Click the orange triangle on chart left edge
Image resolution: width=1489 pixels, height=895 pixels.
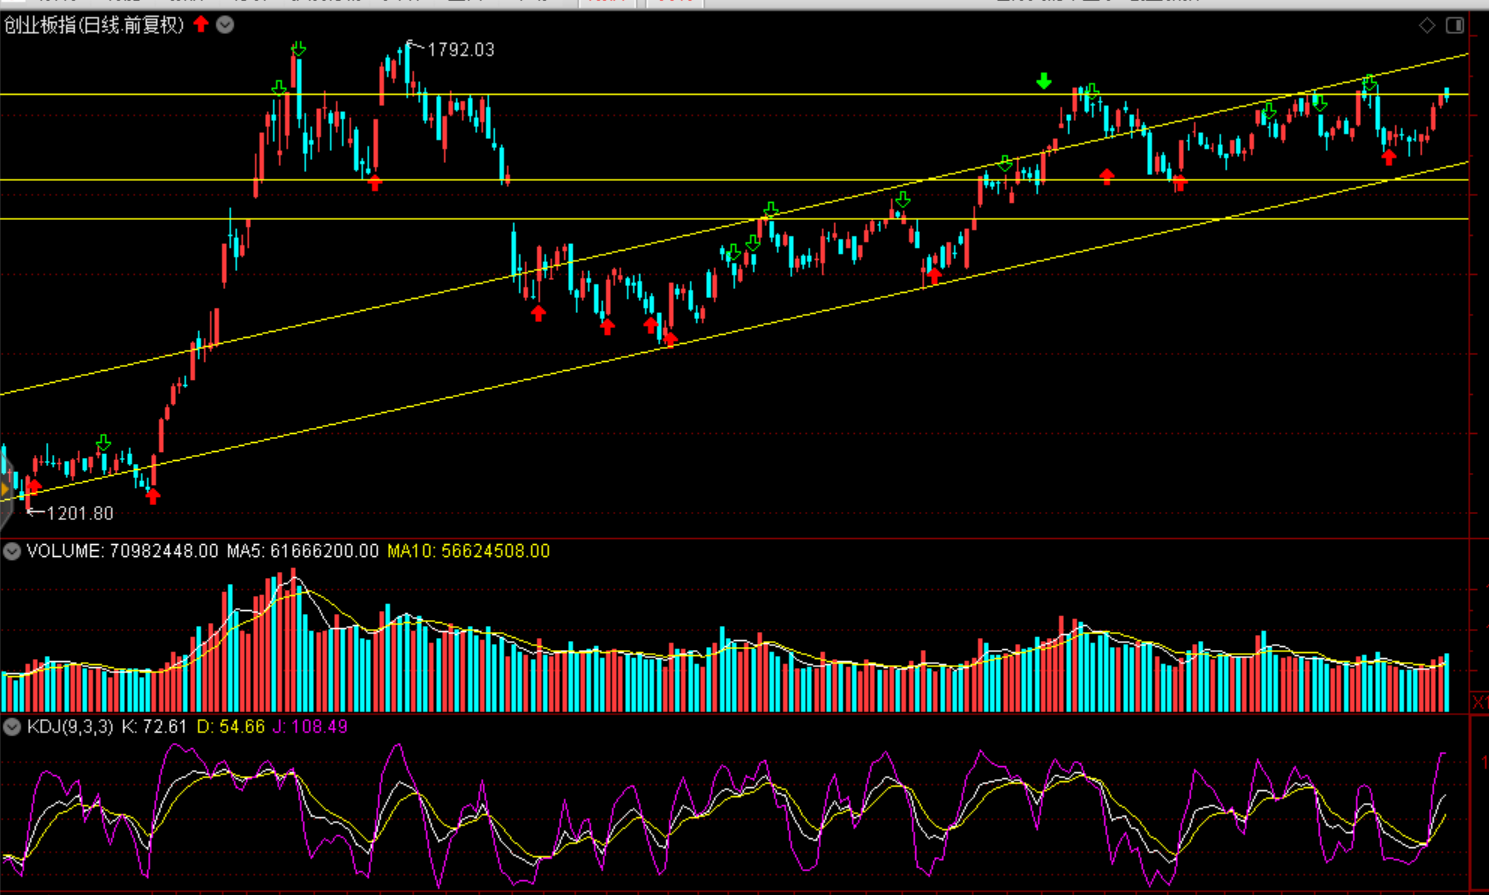[5, 489]
